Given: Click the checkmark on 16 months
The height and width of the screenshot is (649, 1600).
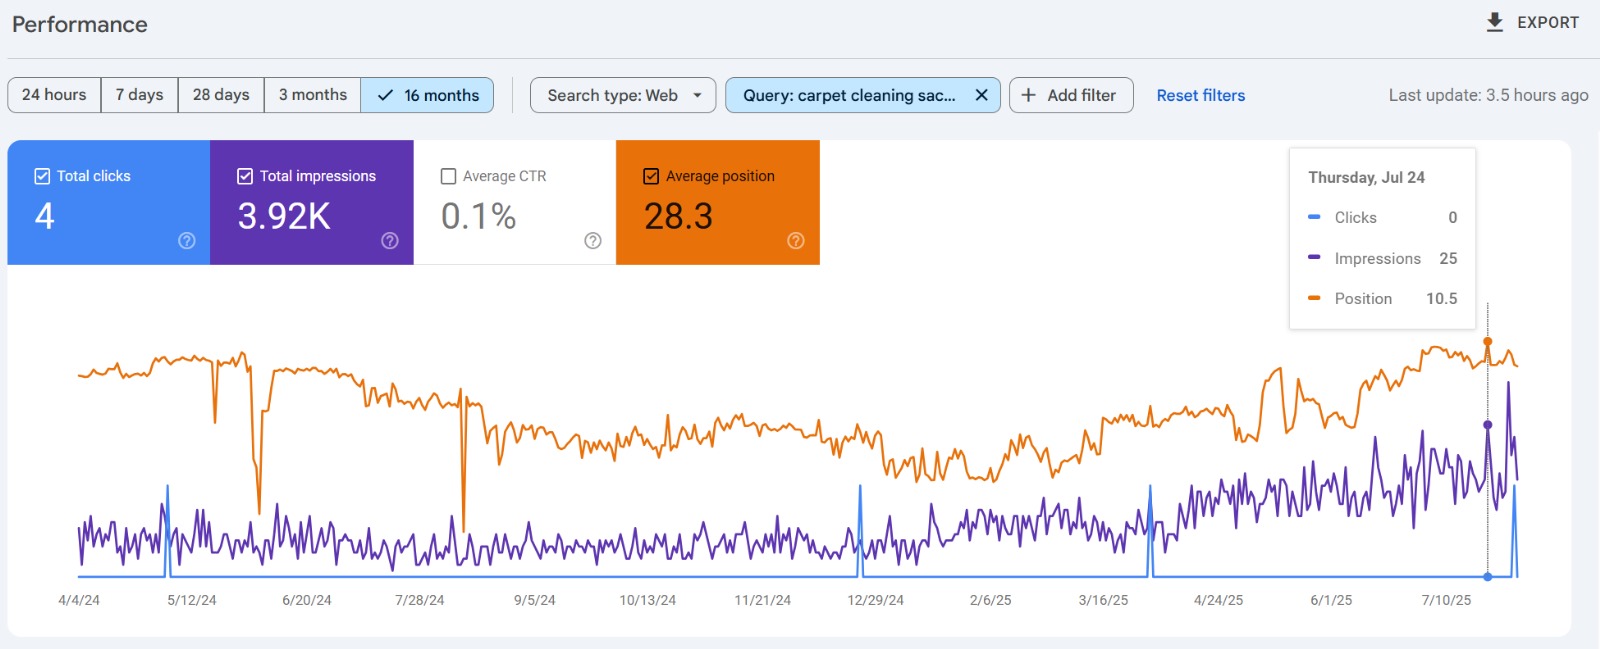Looking at the screenshot, I should coord(385,95).
